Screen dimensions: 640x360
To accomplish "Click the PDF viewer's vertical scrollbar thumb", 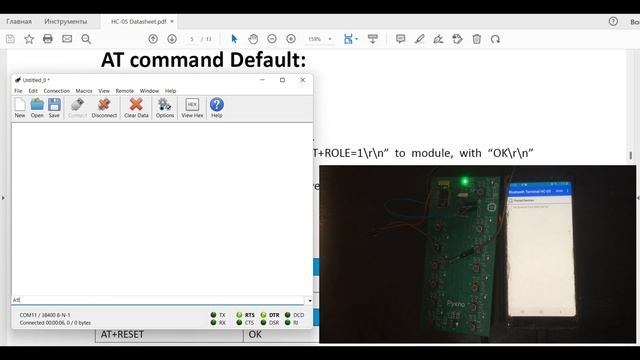I will (x=631, y=156).
